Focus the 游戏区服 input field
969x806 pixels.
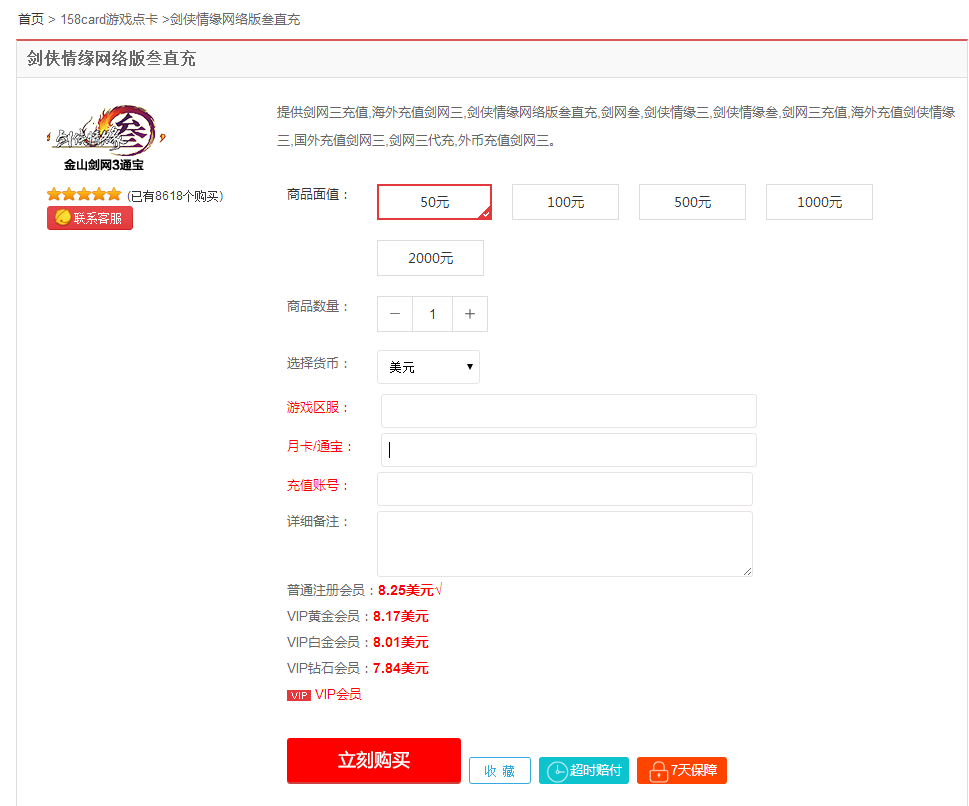click(x=569, y=411)
